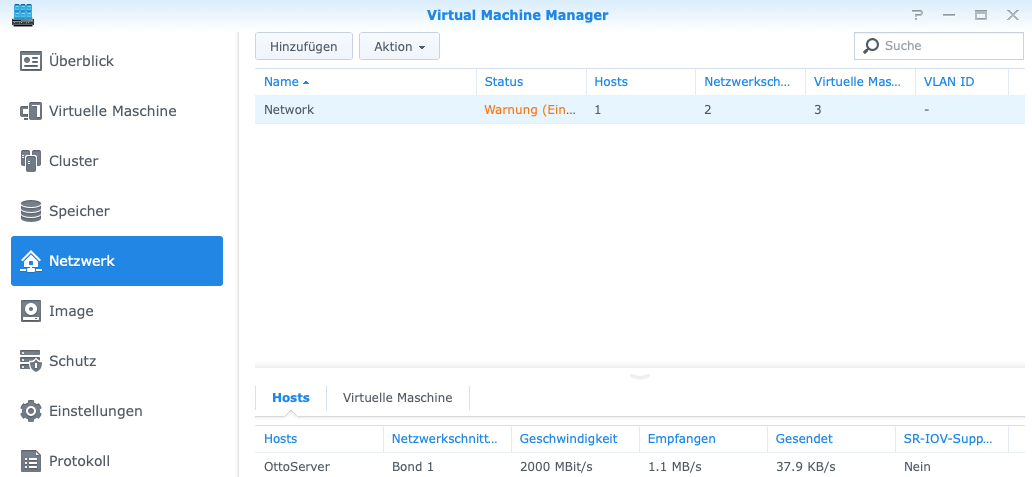Select the Netzwerk sidebar entry
This screenshot has height=477, width=1032.
click(x=117, y=261)
